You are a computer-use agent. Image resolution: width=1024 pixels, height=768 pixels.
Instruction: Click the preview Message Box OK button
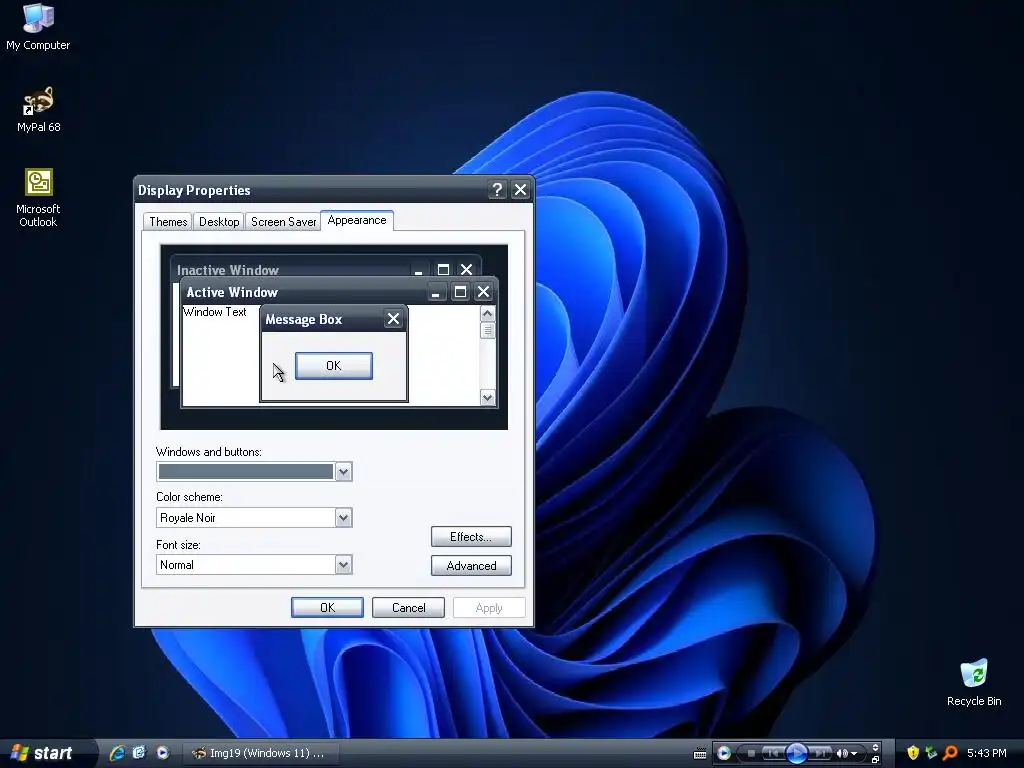pos(334,366)
